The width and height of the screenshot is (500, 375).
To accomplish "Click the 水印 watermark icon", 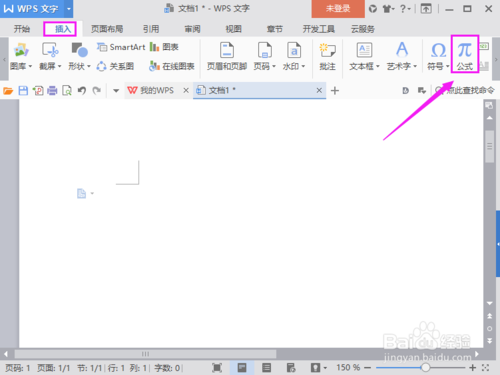I will (294, 50).
